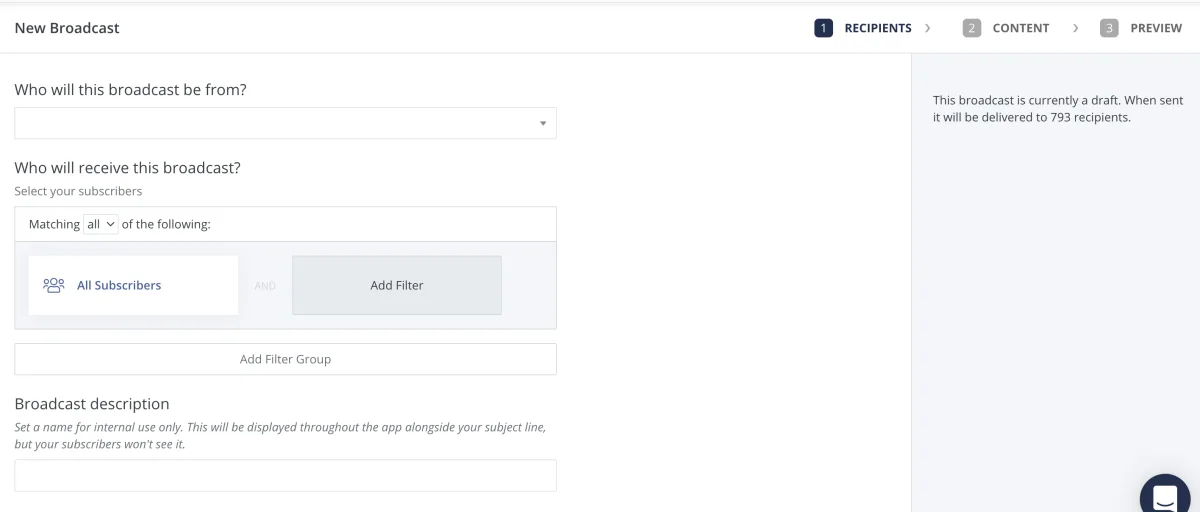The height and width of the screenshot is (512, 1200).
Task: Click 'Who will receive this broadcast?' label
Action: (x=127, y=167)
